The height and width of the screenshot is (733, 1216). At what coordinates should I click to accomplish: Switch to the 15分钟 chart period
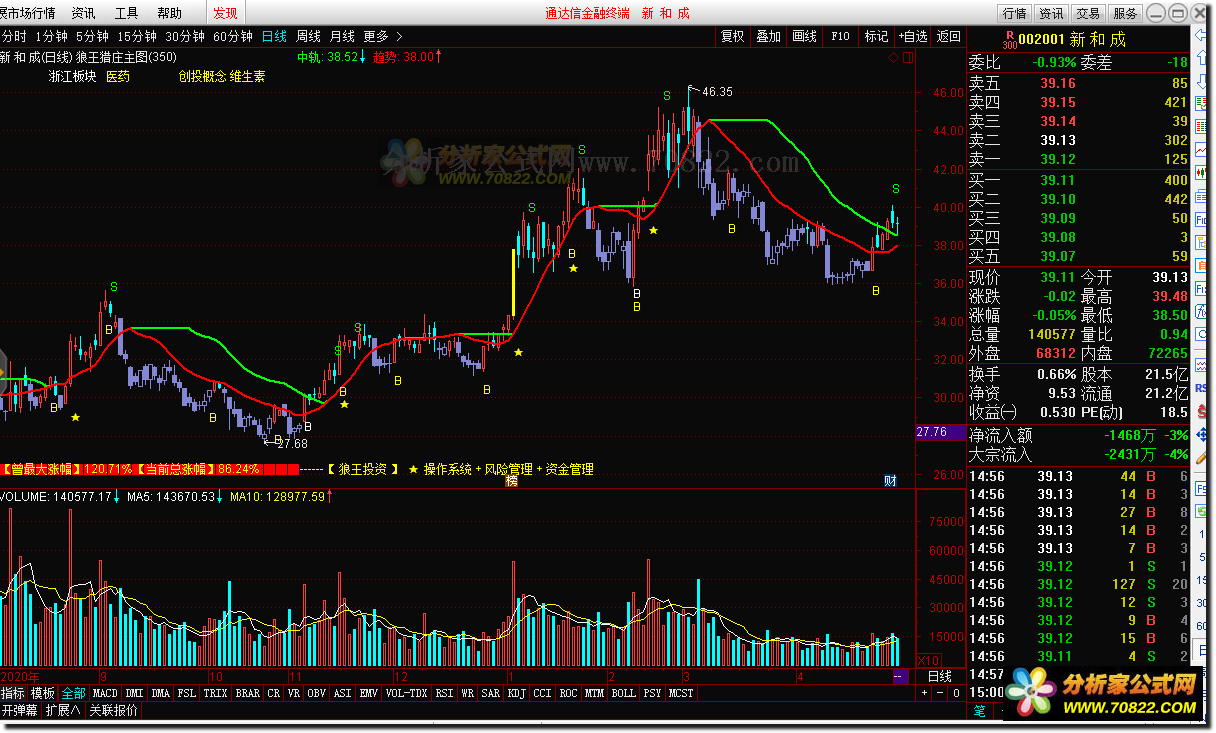pos(137,36)
